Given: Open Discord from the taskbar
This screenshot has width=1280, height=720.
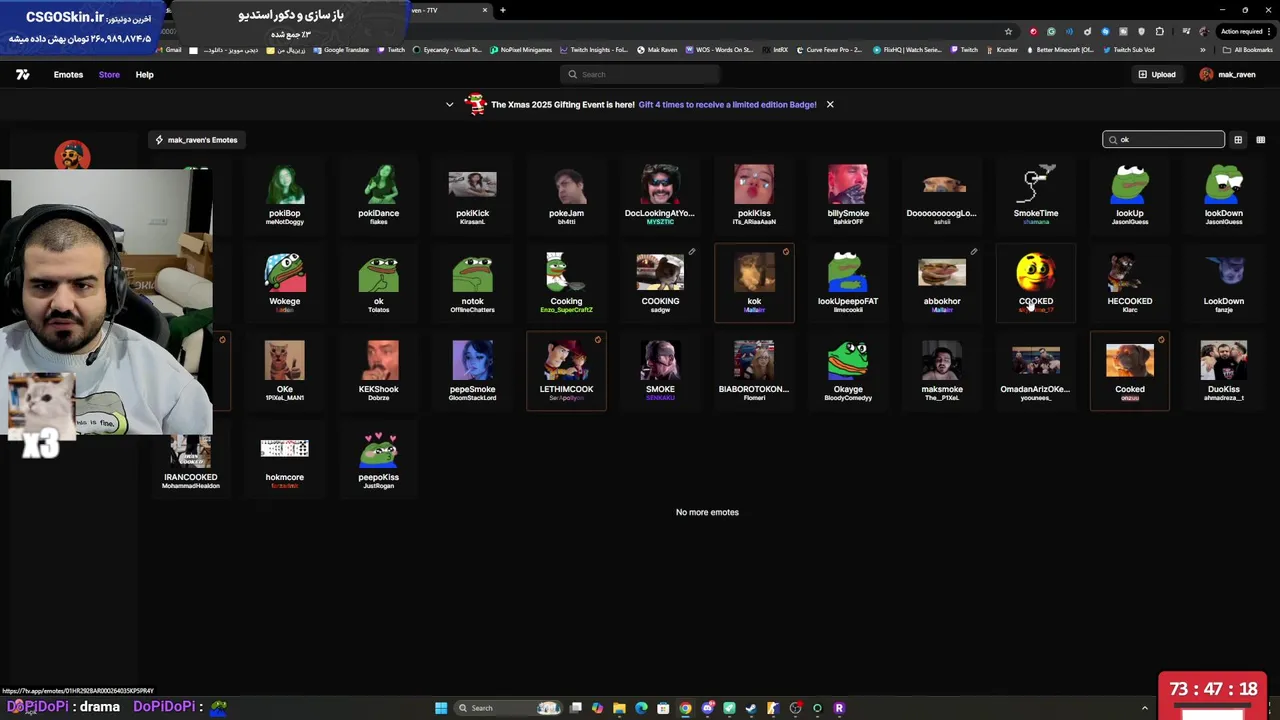Looking at the screenshot, I should 707,708.
